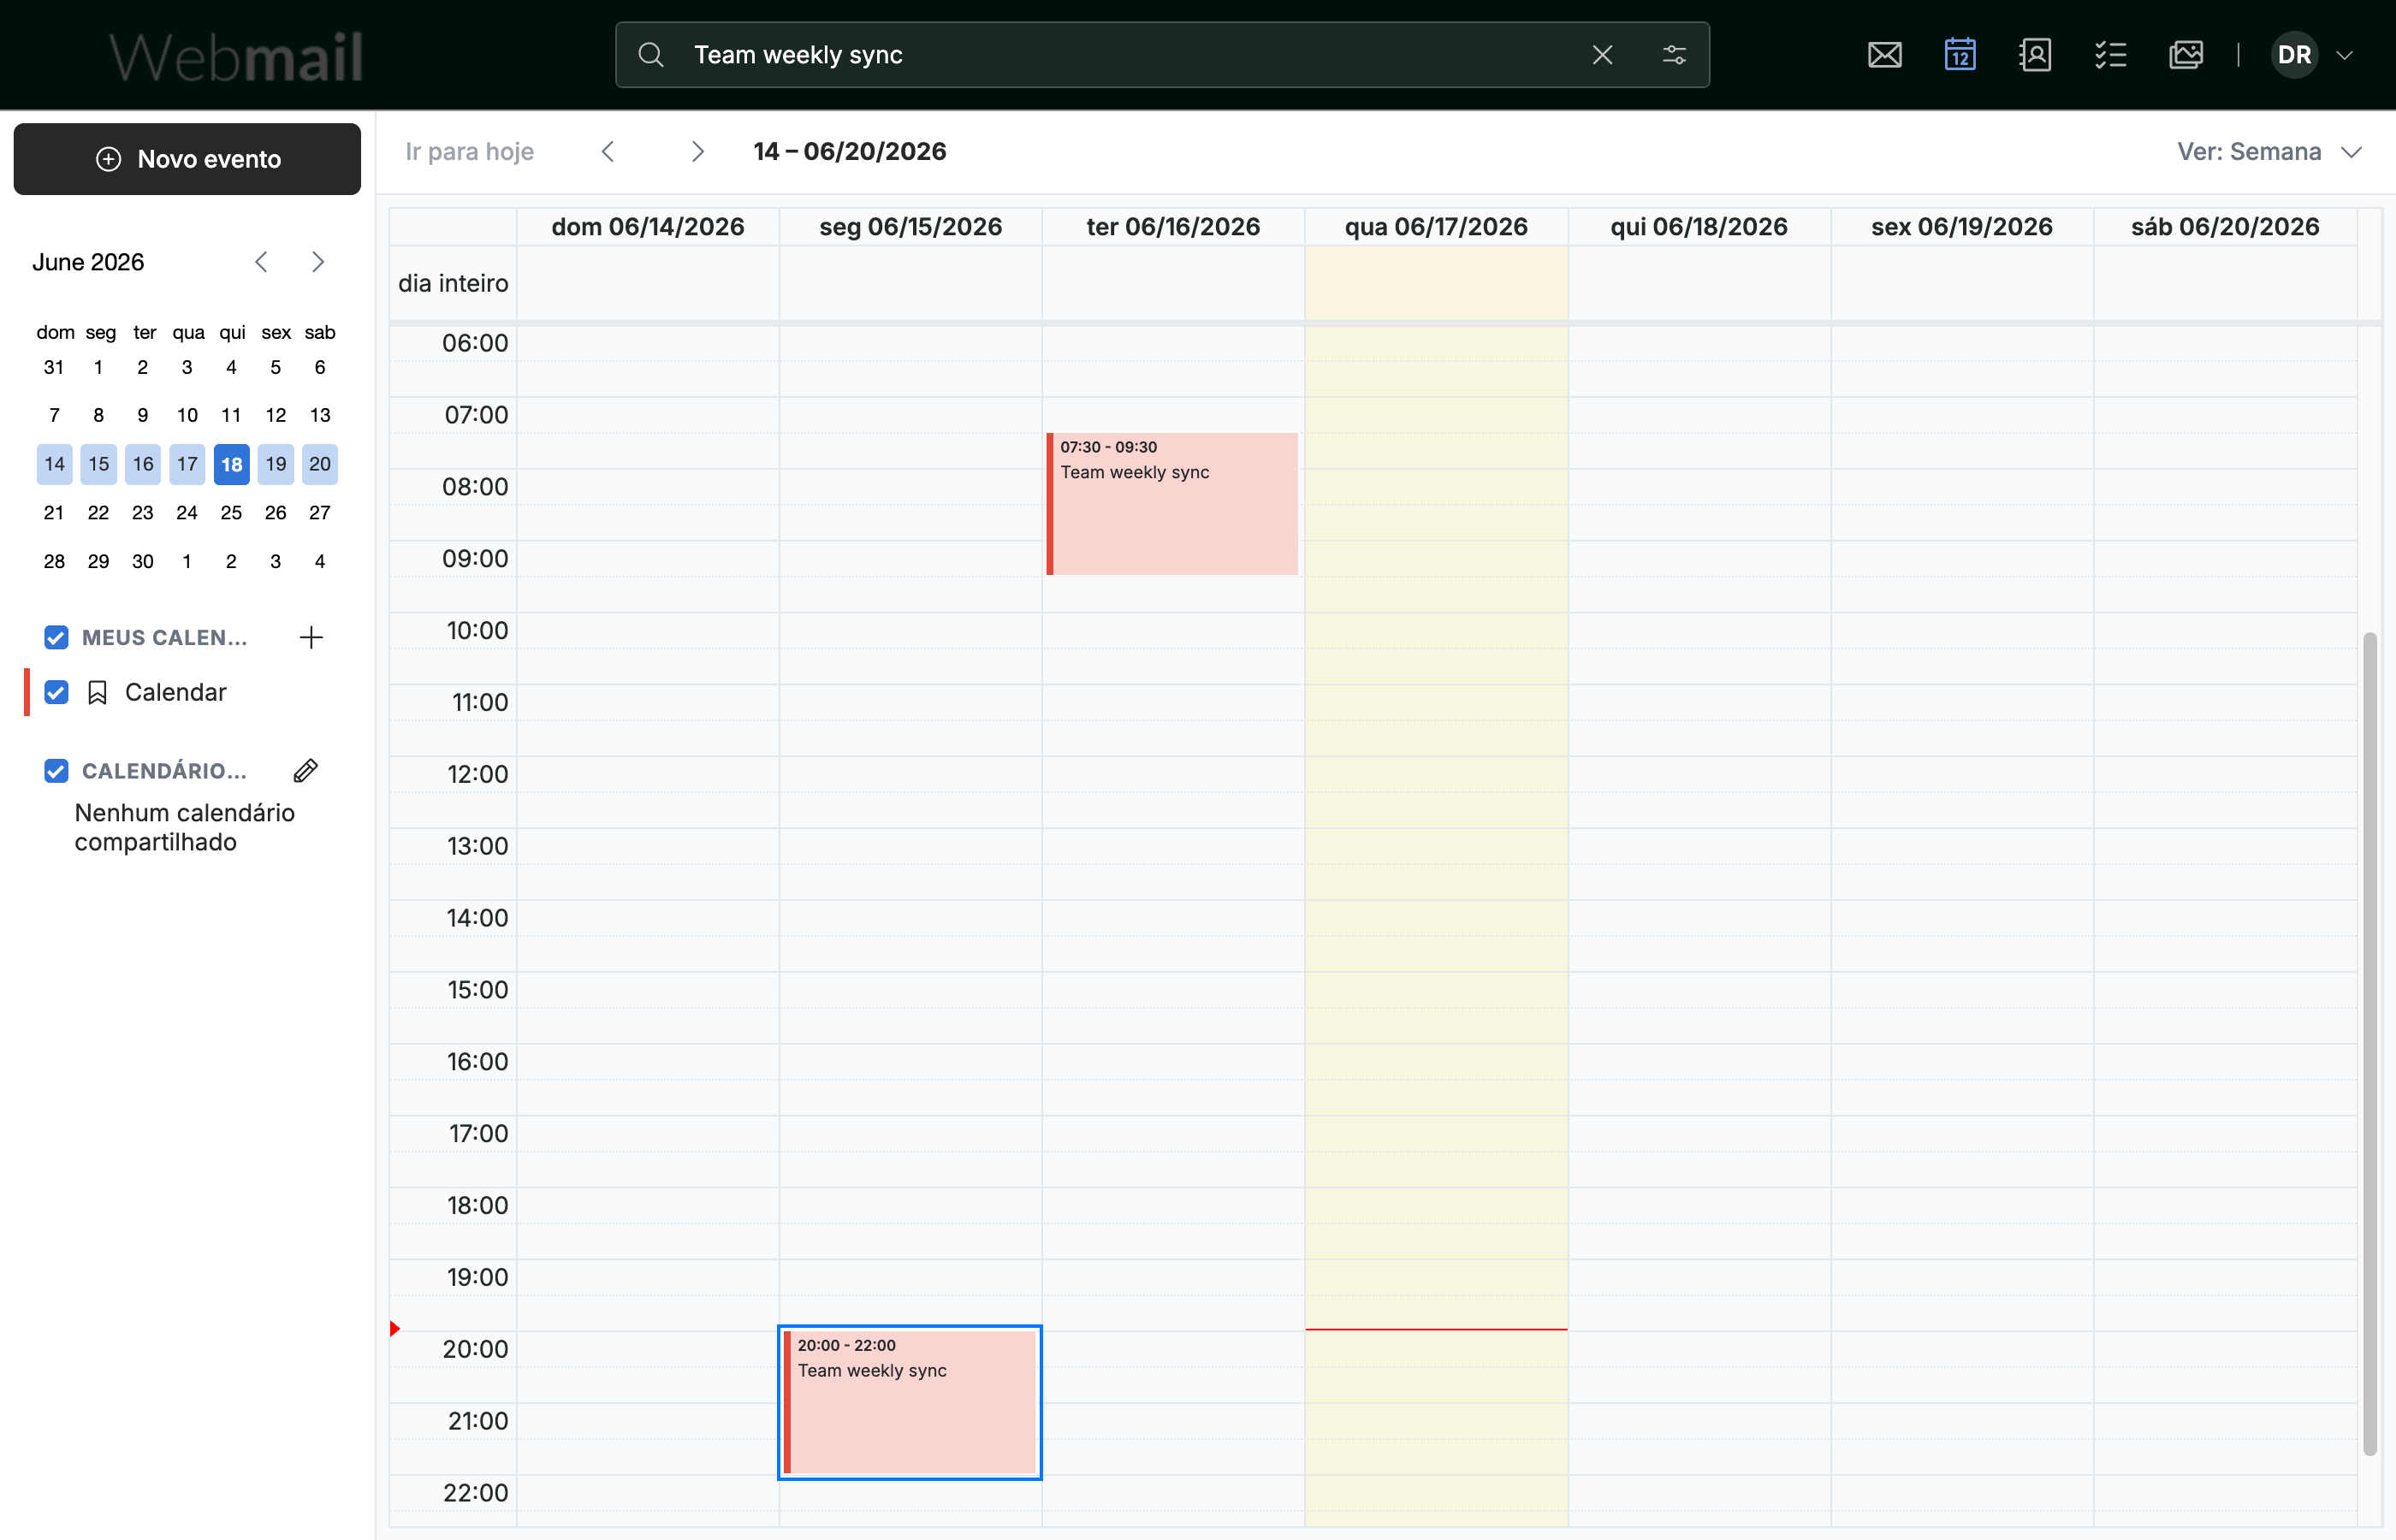Show previous month in mini calendar
Image resolution: width=2396 pixels, height=1540 pixels.
point(261,262)
